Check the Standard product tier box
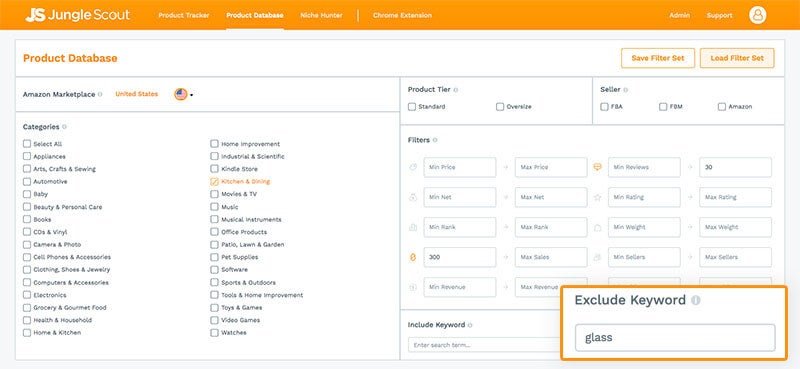Screen dimensions: 800x369 (x=412, y=107)
